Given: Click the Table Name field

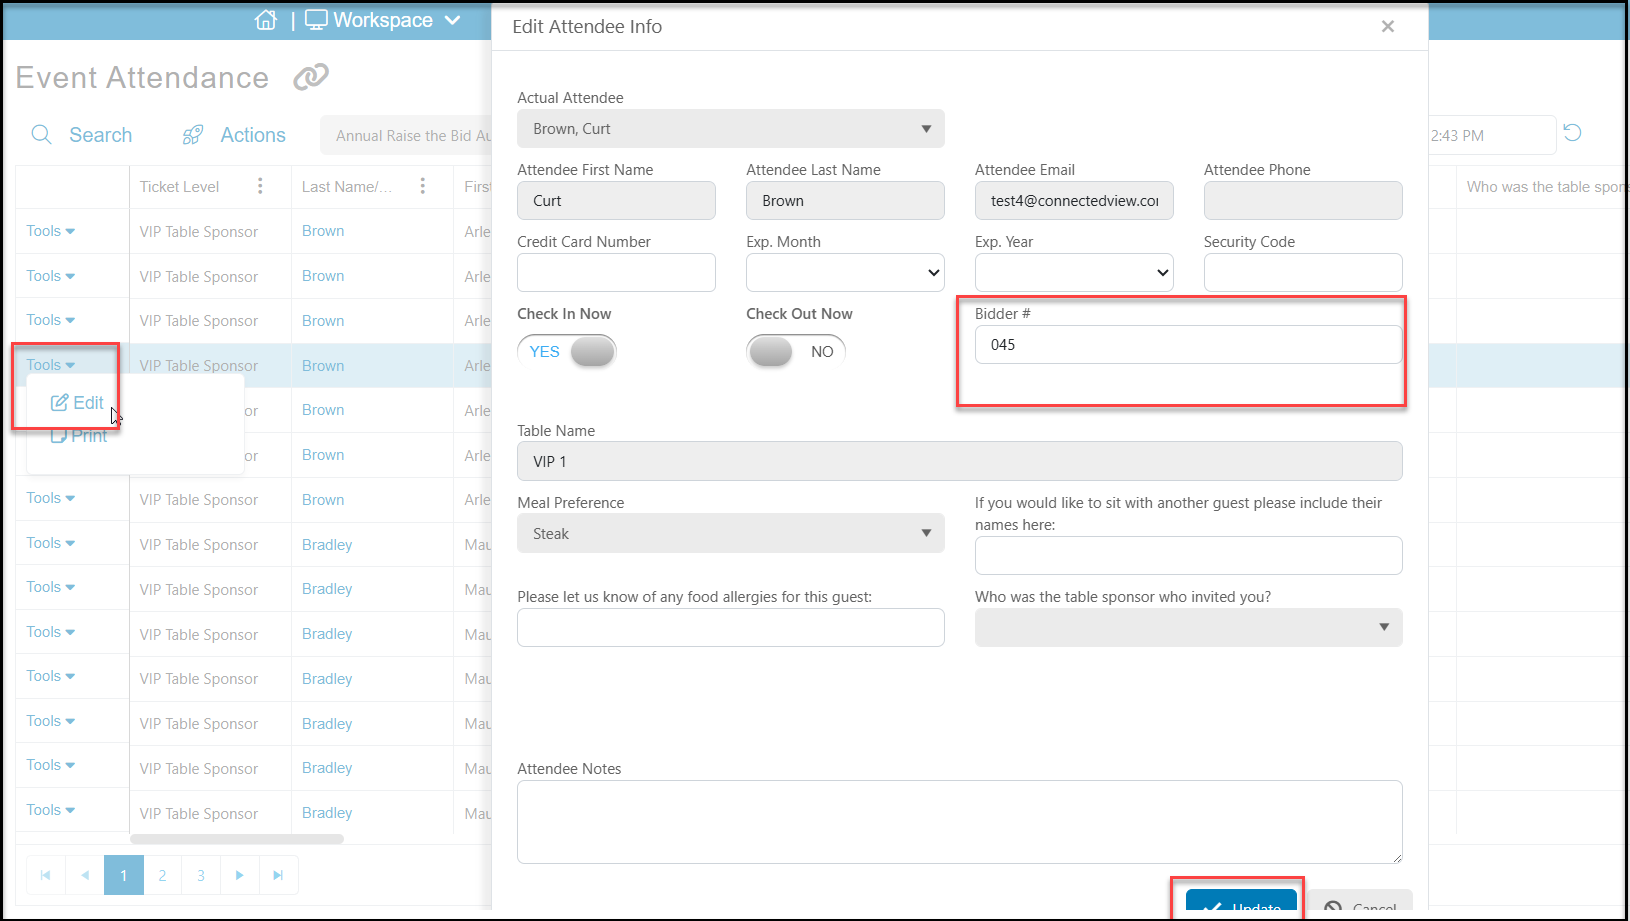Looking at the screenshot, I should (960, 462).
